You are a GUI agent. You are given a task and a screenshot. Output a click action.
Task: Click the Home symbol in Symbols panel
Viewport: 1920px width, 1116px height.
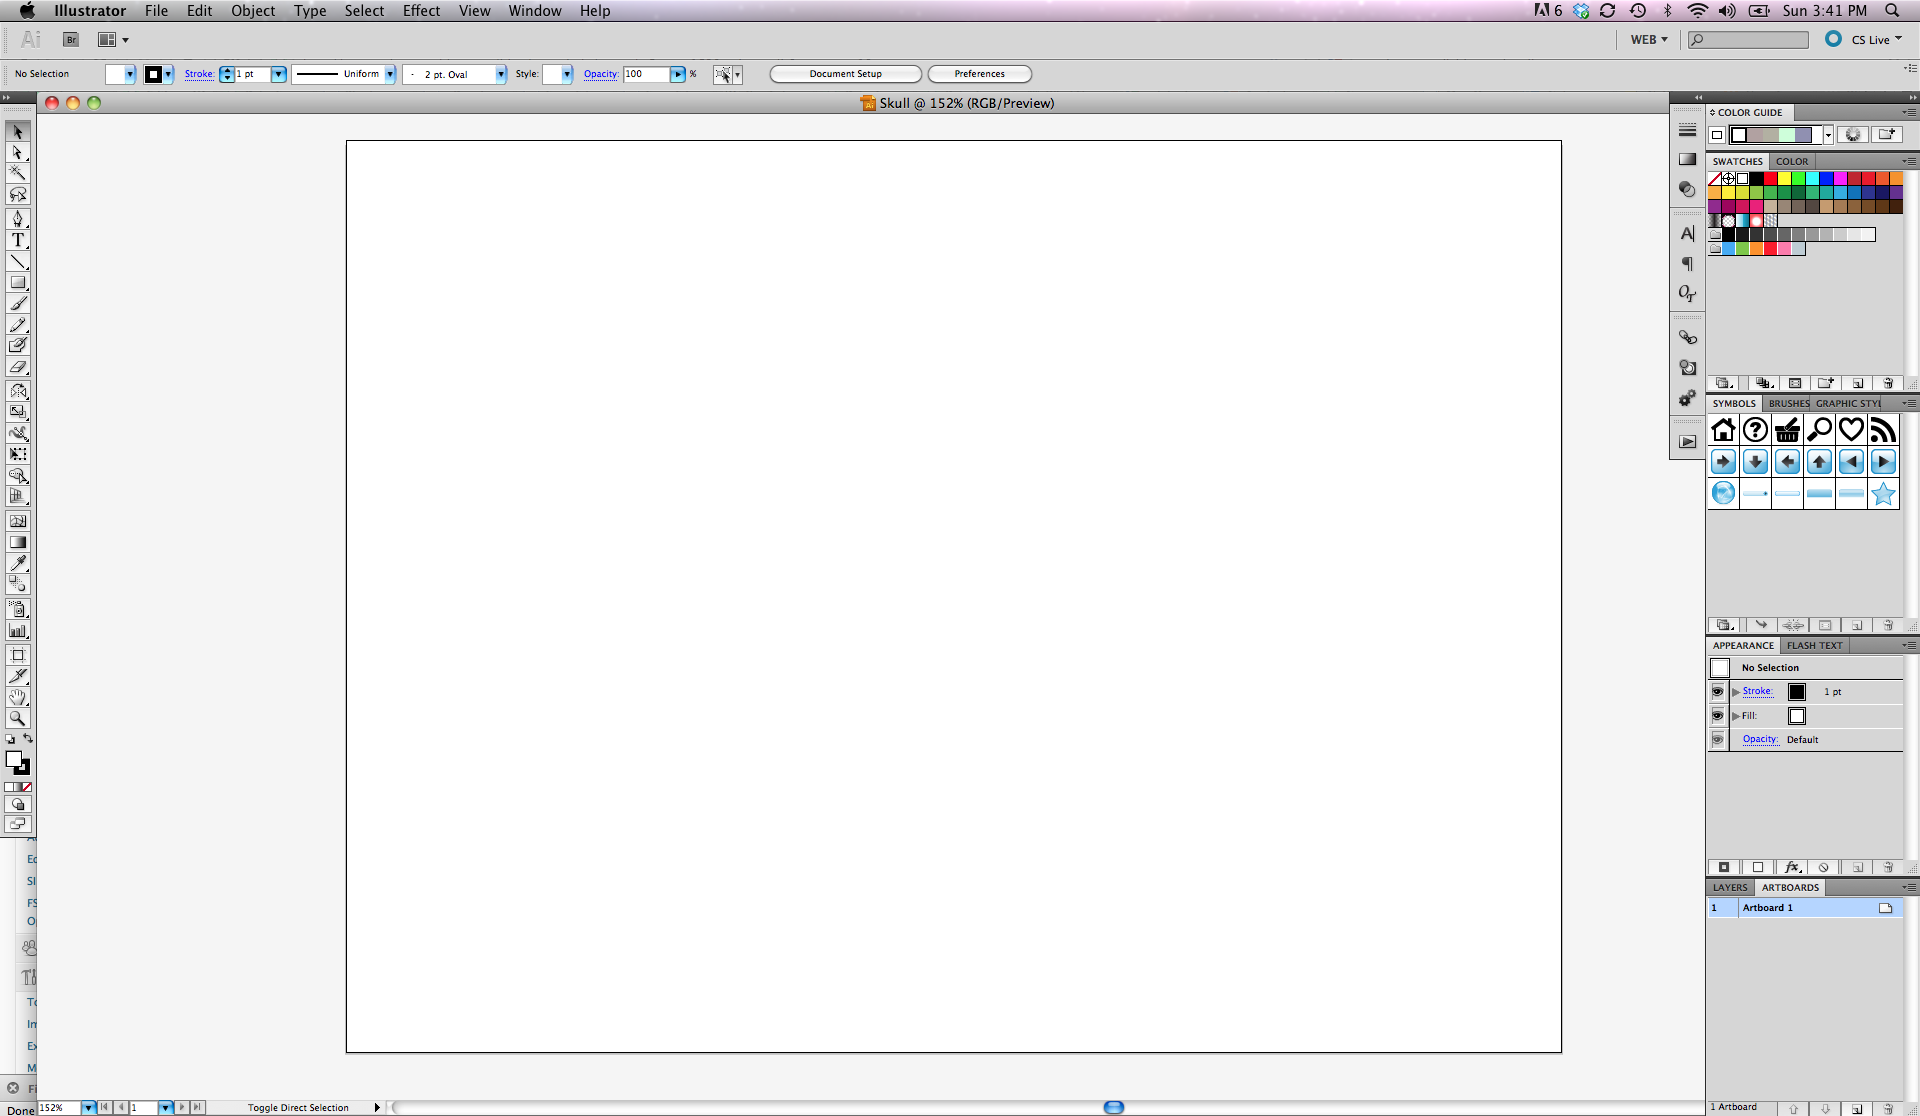click(x=1723, y=430)
